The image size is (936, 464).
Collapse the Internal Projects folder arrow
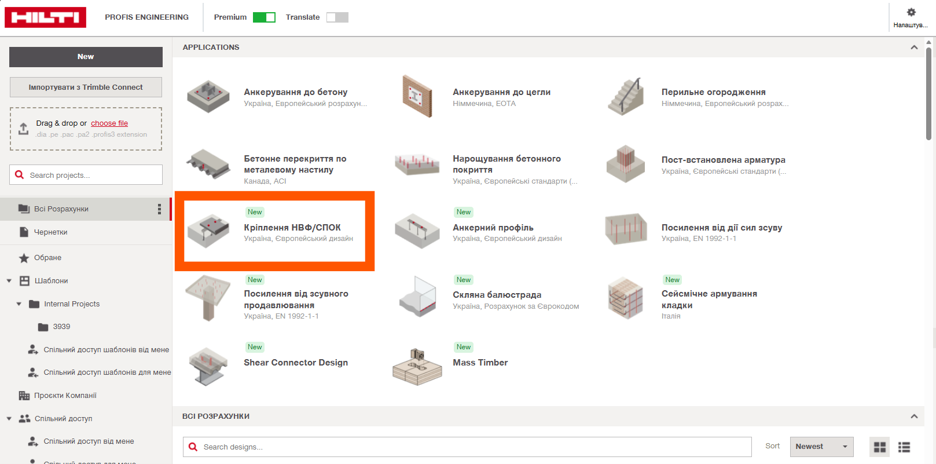[19, 304]
